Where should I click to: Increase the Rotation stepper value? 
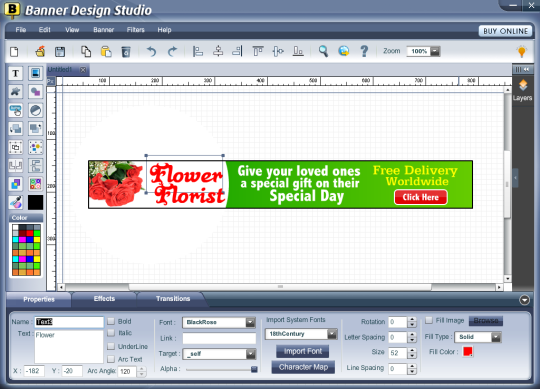tap(412, 319)
